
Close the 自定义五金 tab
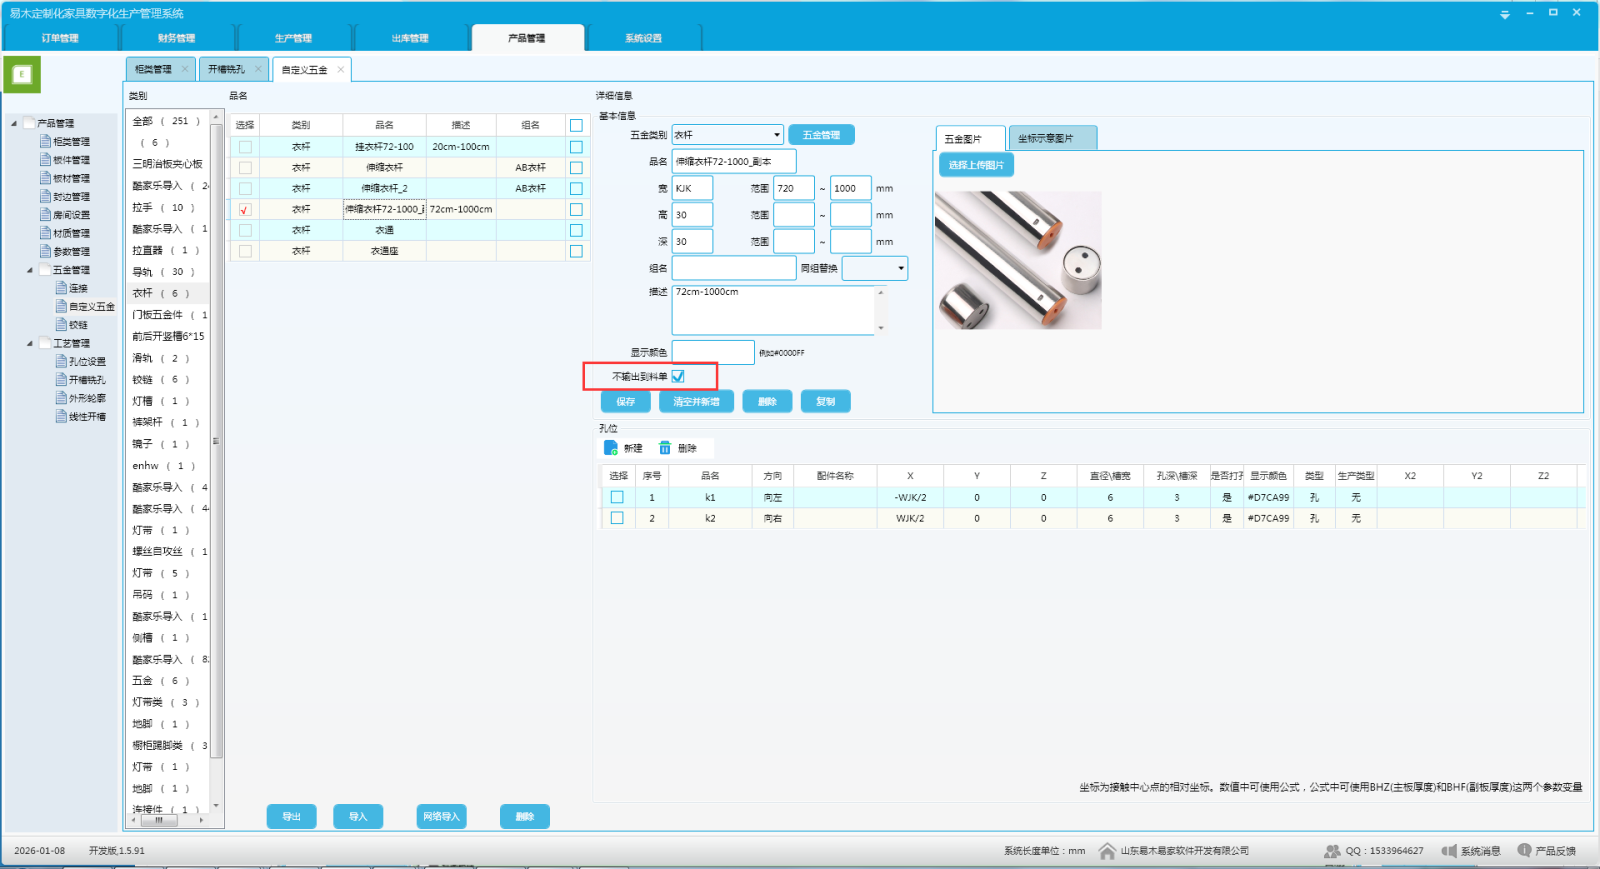coord(341,70)
